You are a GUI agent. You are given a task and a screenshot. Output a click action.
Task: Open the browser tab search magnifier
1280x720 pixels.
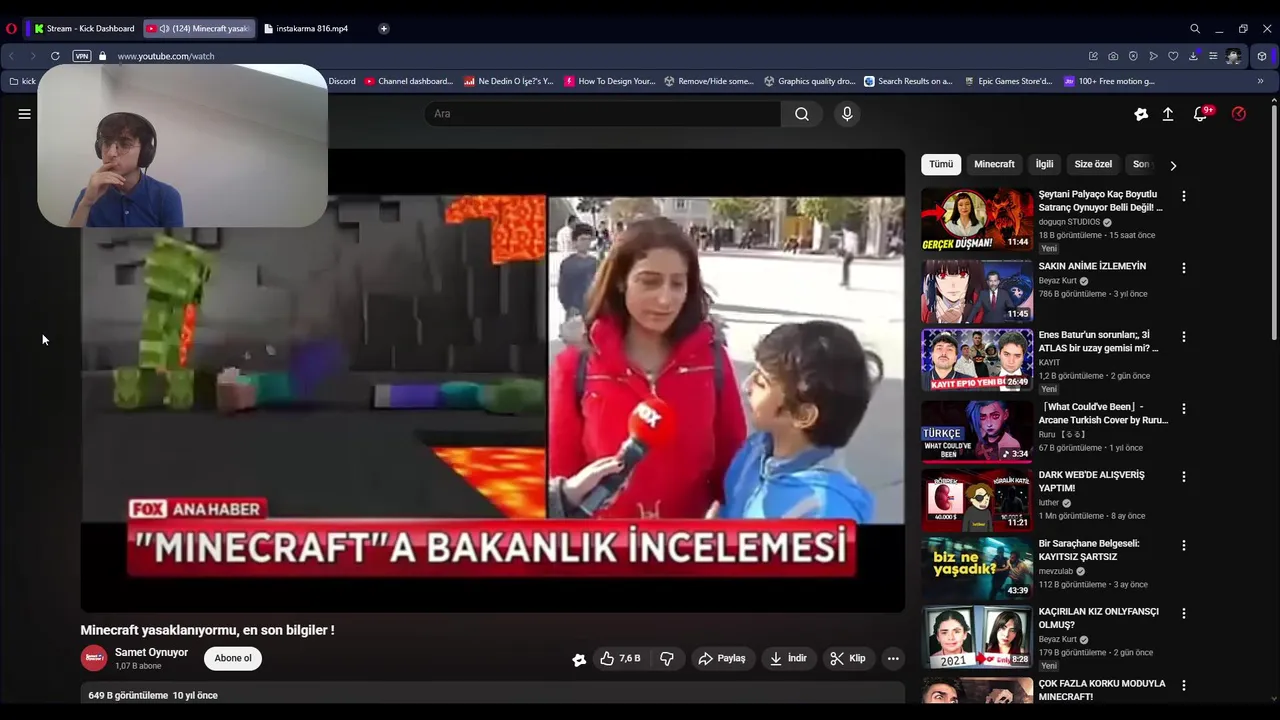coord(1195,29)
